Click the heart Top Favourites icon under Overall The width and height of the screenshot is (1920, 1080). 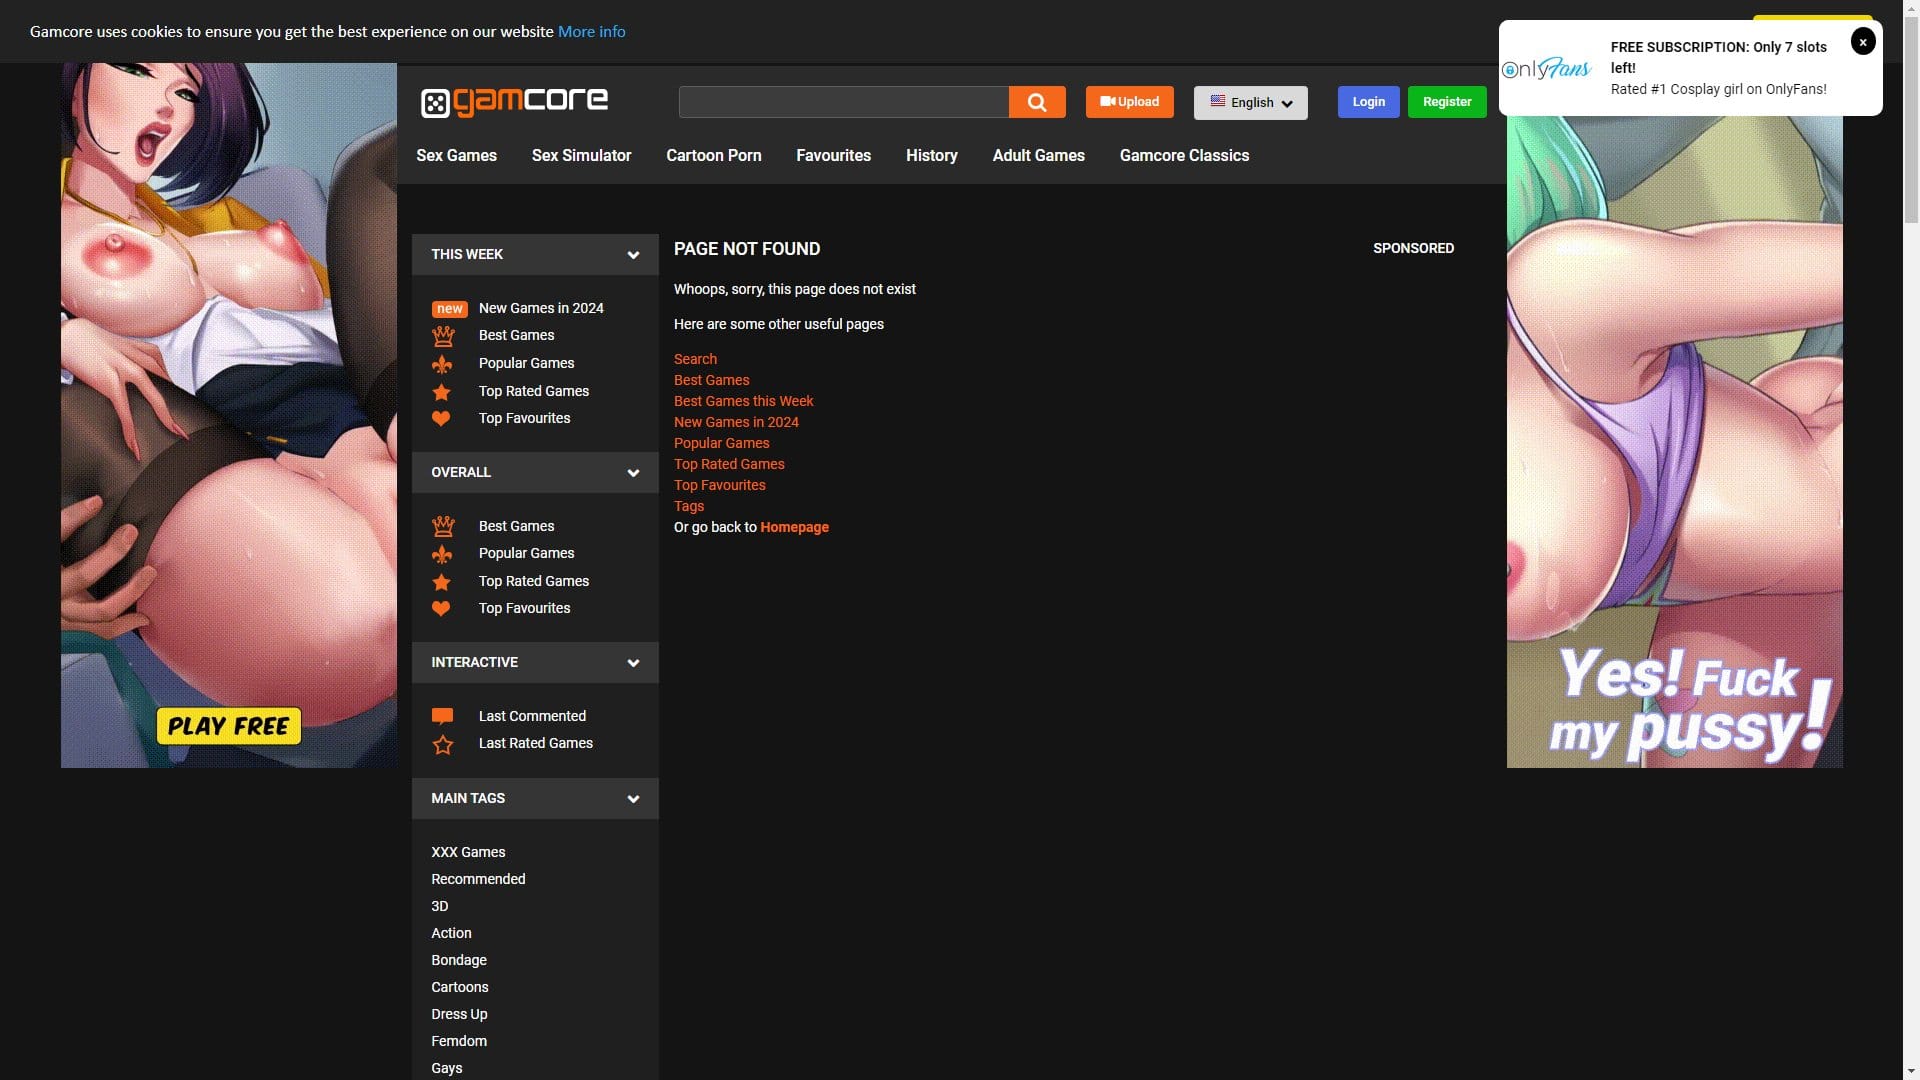click(x=441, y=609)
